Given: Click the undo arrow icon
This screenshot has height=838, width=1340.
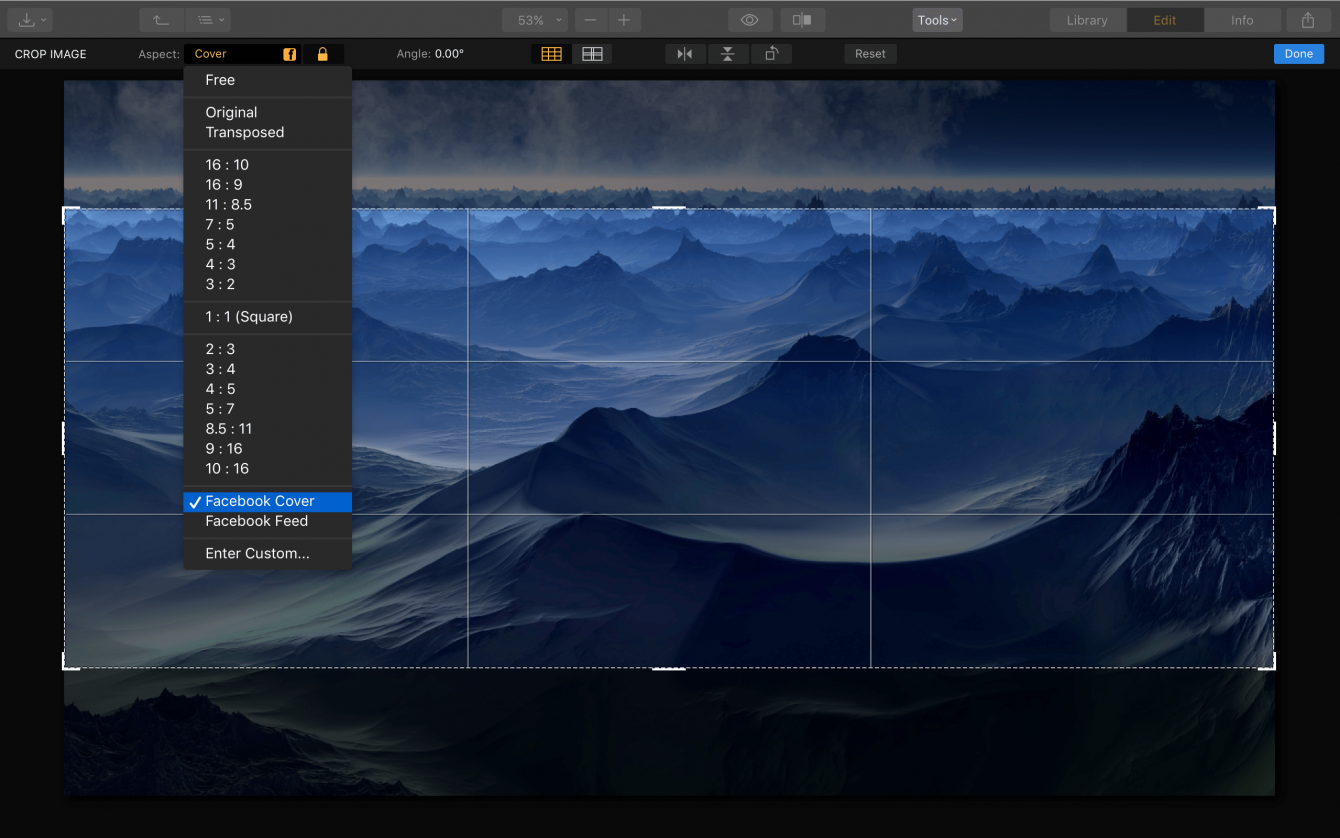Looking at the screenshot, I should (160, 19).
